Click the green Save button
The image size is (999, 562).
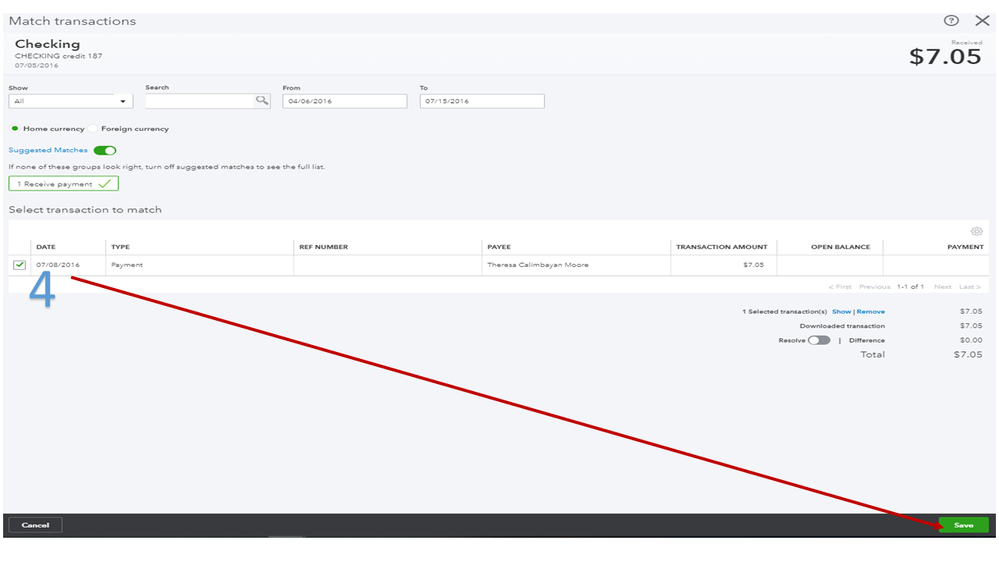point(963,525)
